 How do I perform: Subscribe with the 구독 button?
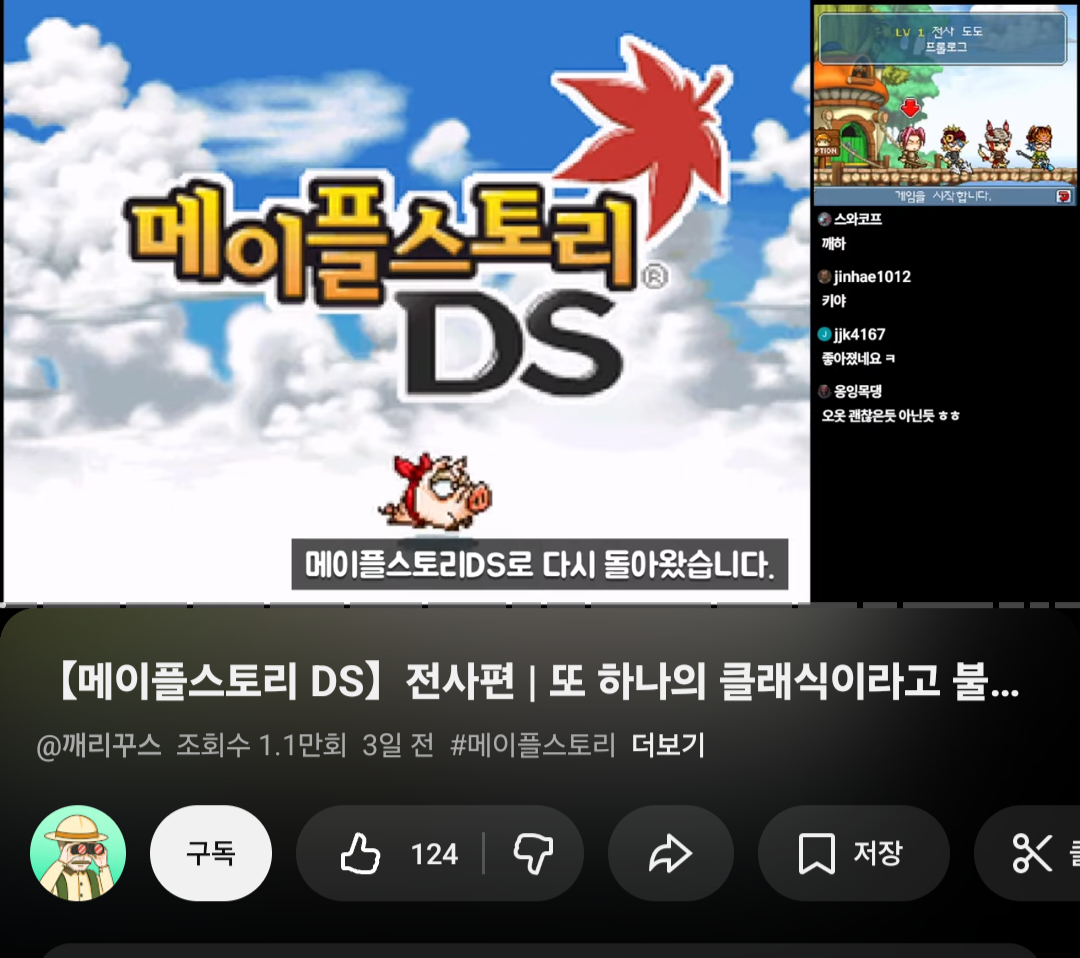pos(211,853)
